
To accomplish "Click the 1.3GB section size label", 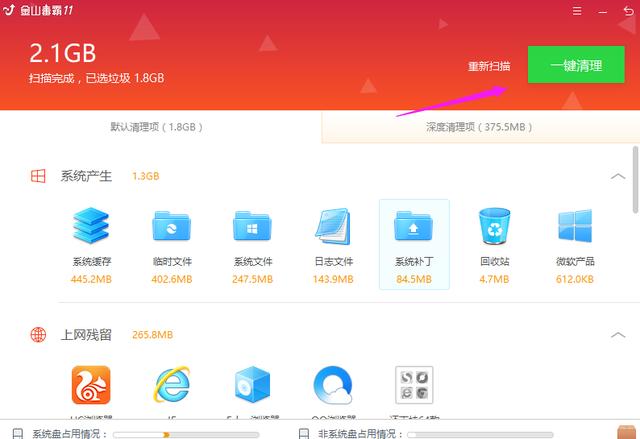I will [x=146, y=176].
